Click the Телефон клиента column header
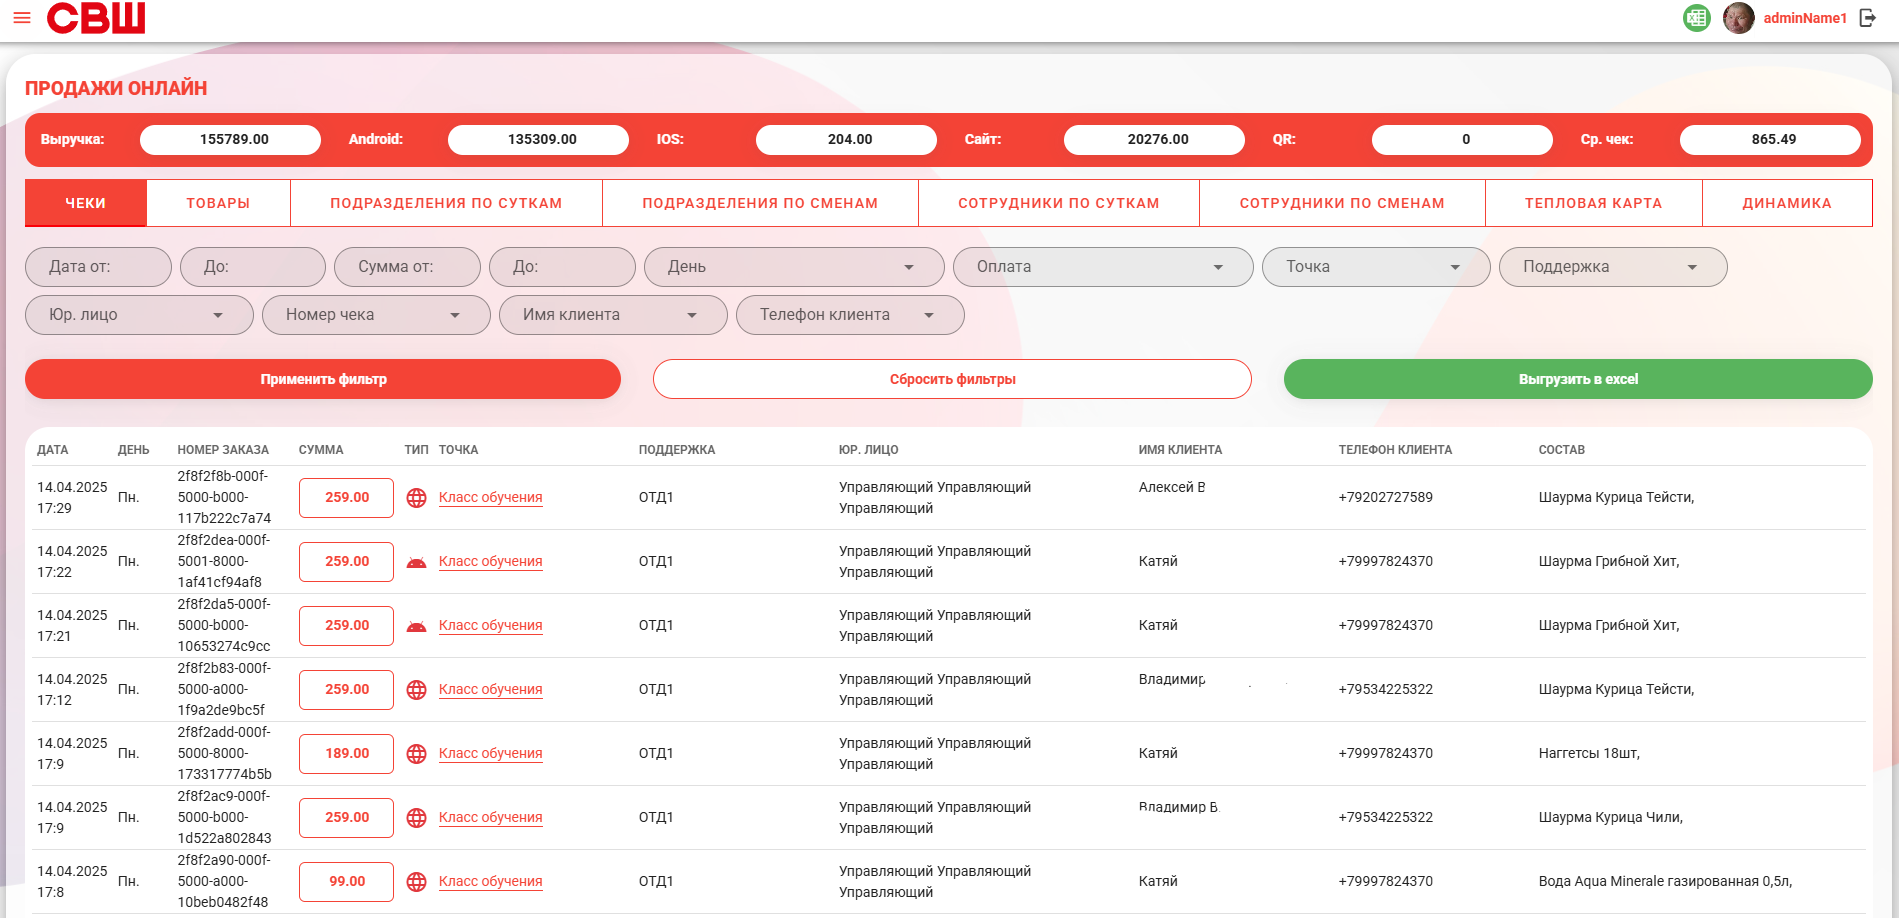1899x918 pixels. click(1395, 450)
